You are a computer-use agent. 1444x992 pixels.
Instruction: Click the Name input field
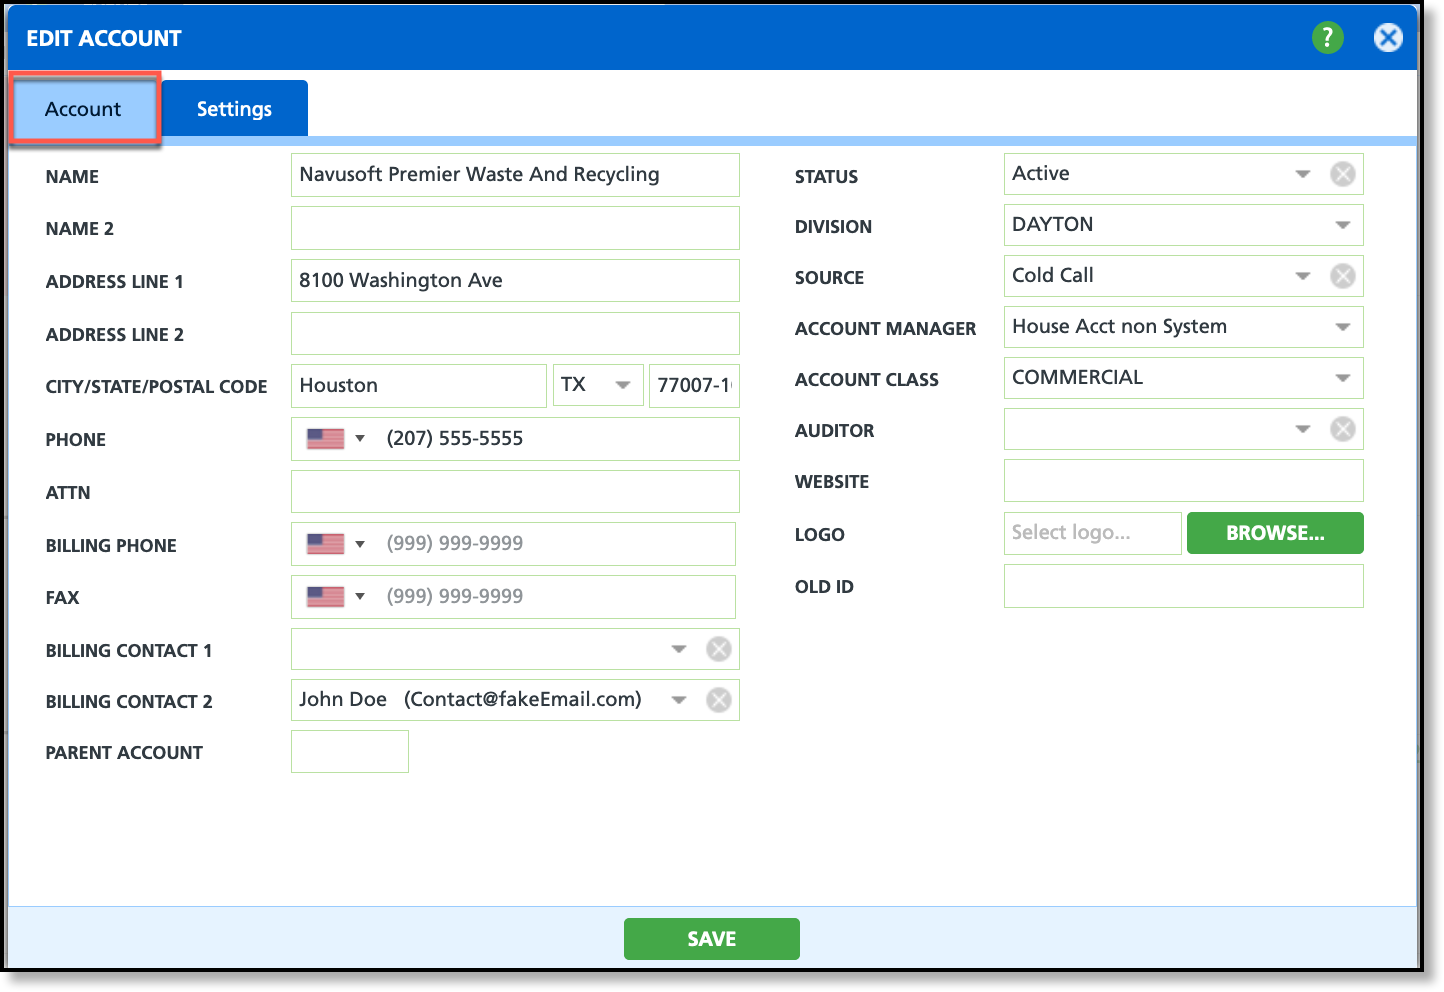tap(515, 175)
